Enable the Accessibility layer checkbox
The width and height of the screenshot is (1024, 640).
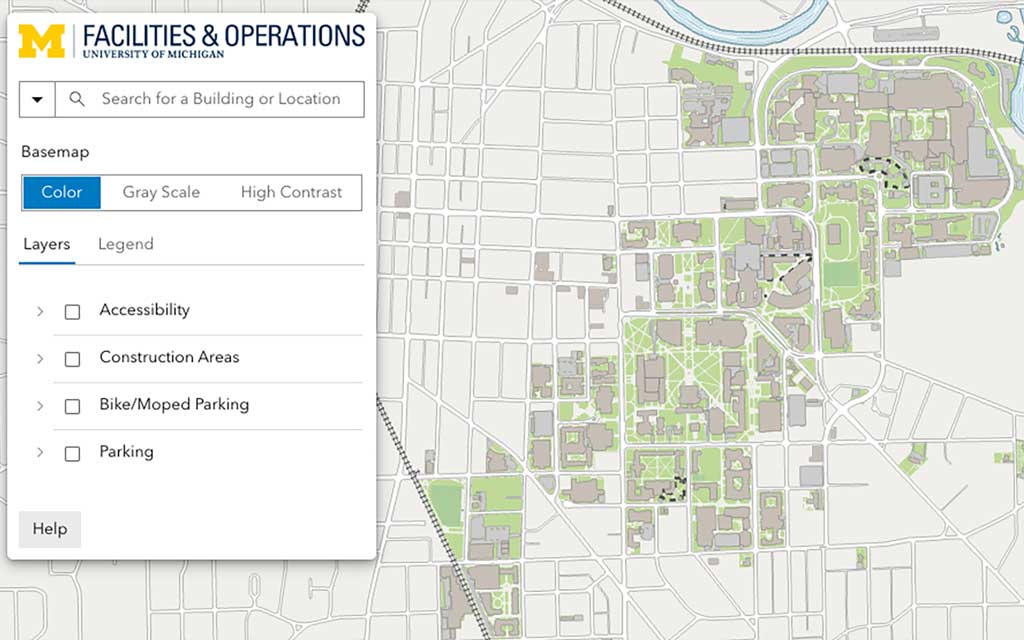pyautogui.click(x=72, y=312)
